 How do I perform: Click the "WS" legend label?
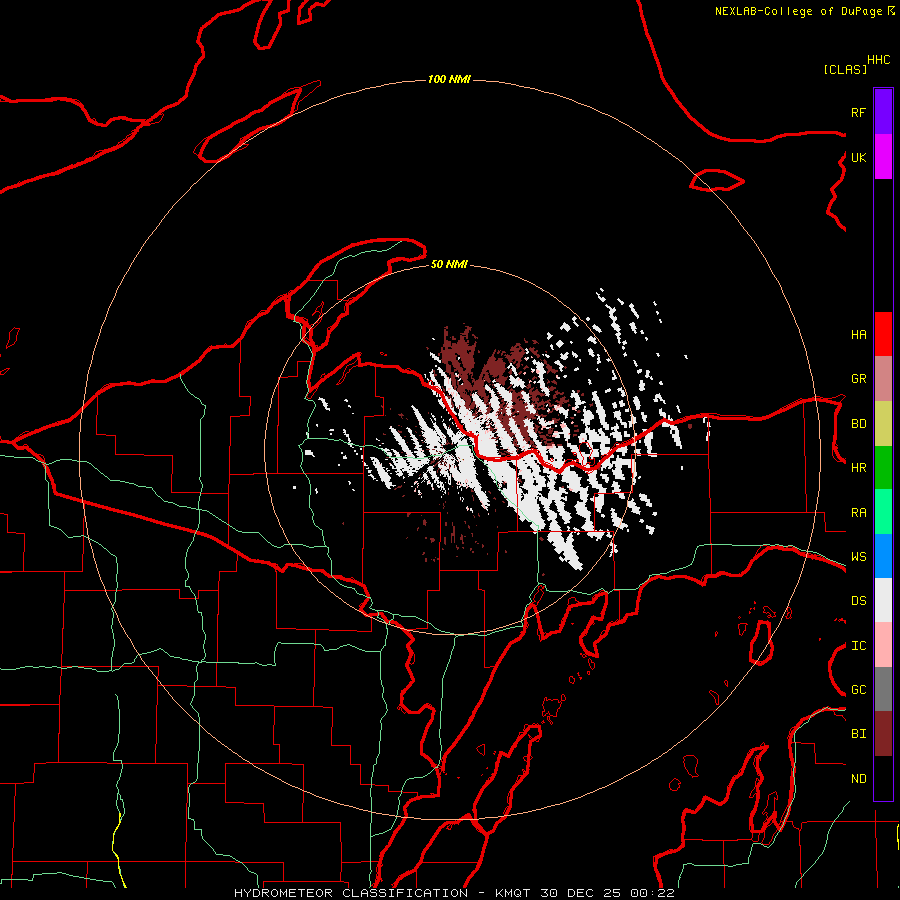858,556
